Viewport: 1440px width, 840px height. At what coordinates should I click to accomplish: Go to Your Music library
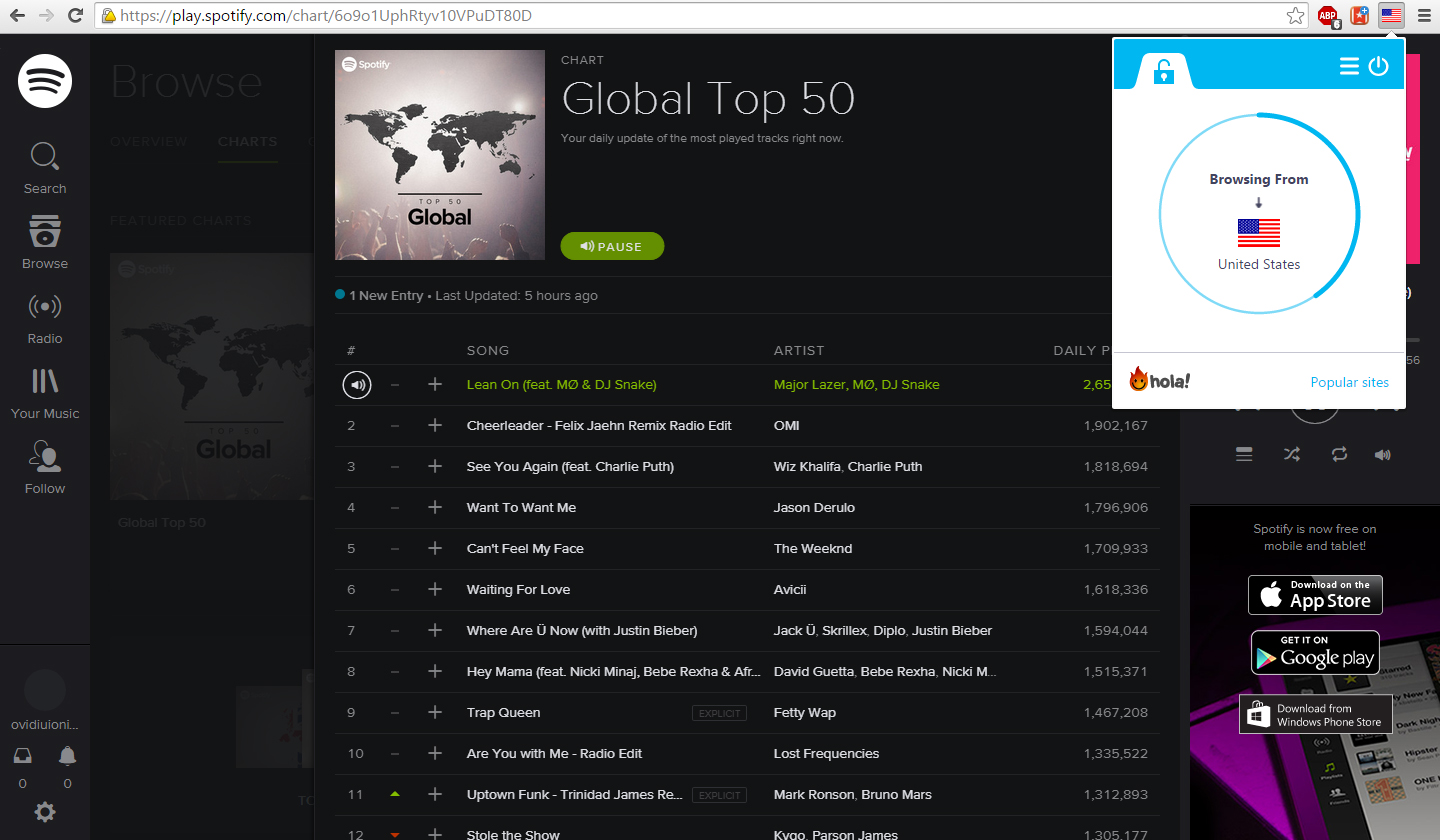coord(45,393)
